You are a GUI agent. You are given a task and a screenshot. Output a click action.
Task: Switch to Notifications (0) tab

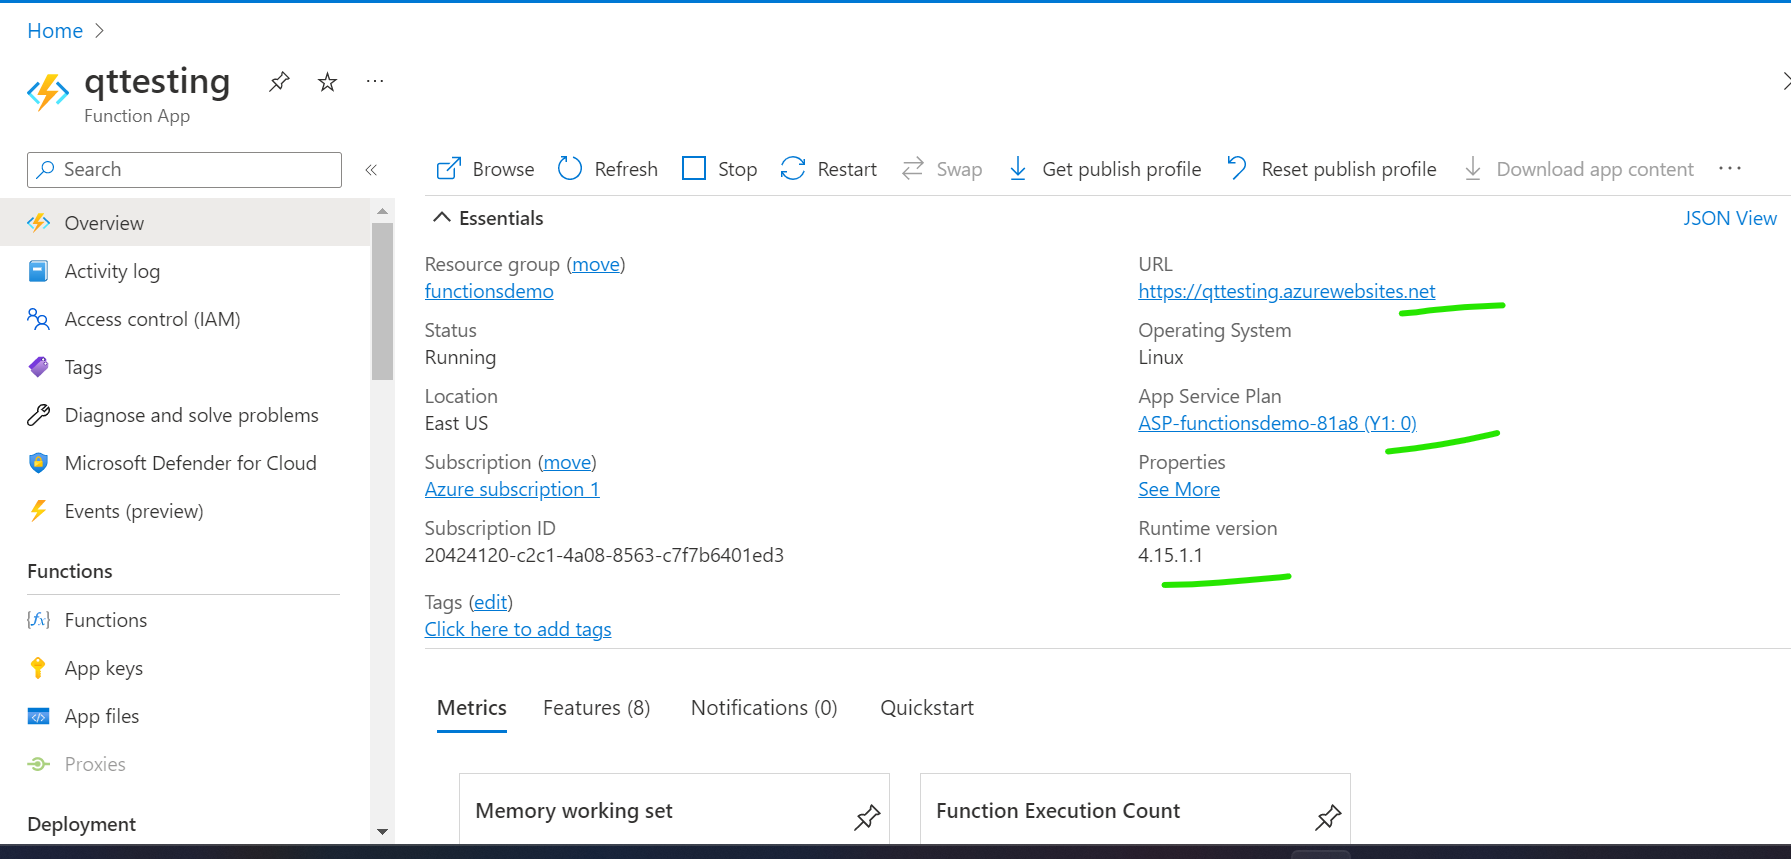[x=764, y=708]
